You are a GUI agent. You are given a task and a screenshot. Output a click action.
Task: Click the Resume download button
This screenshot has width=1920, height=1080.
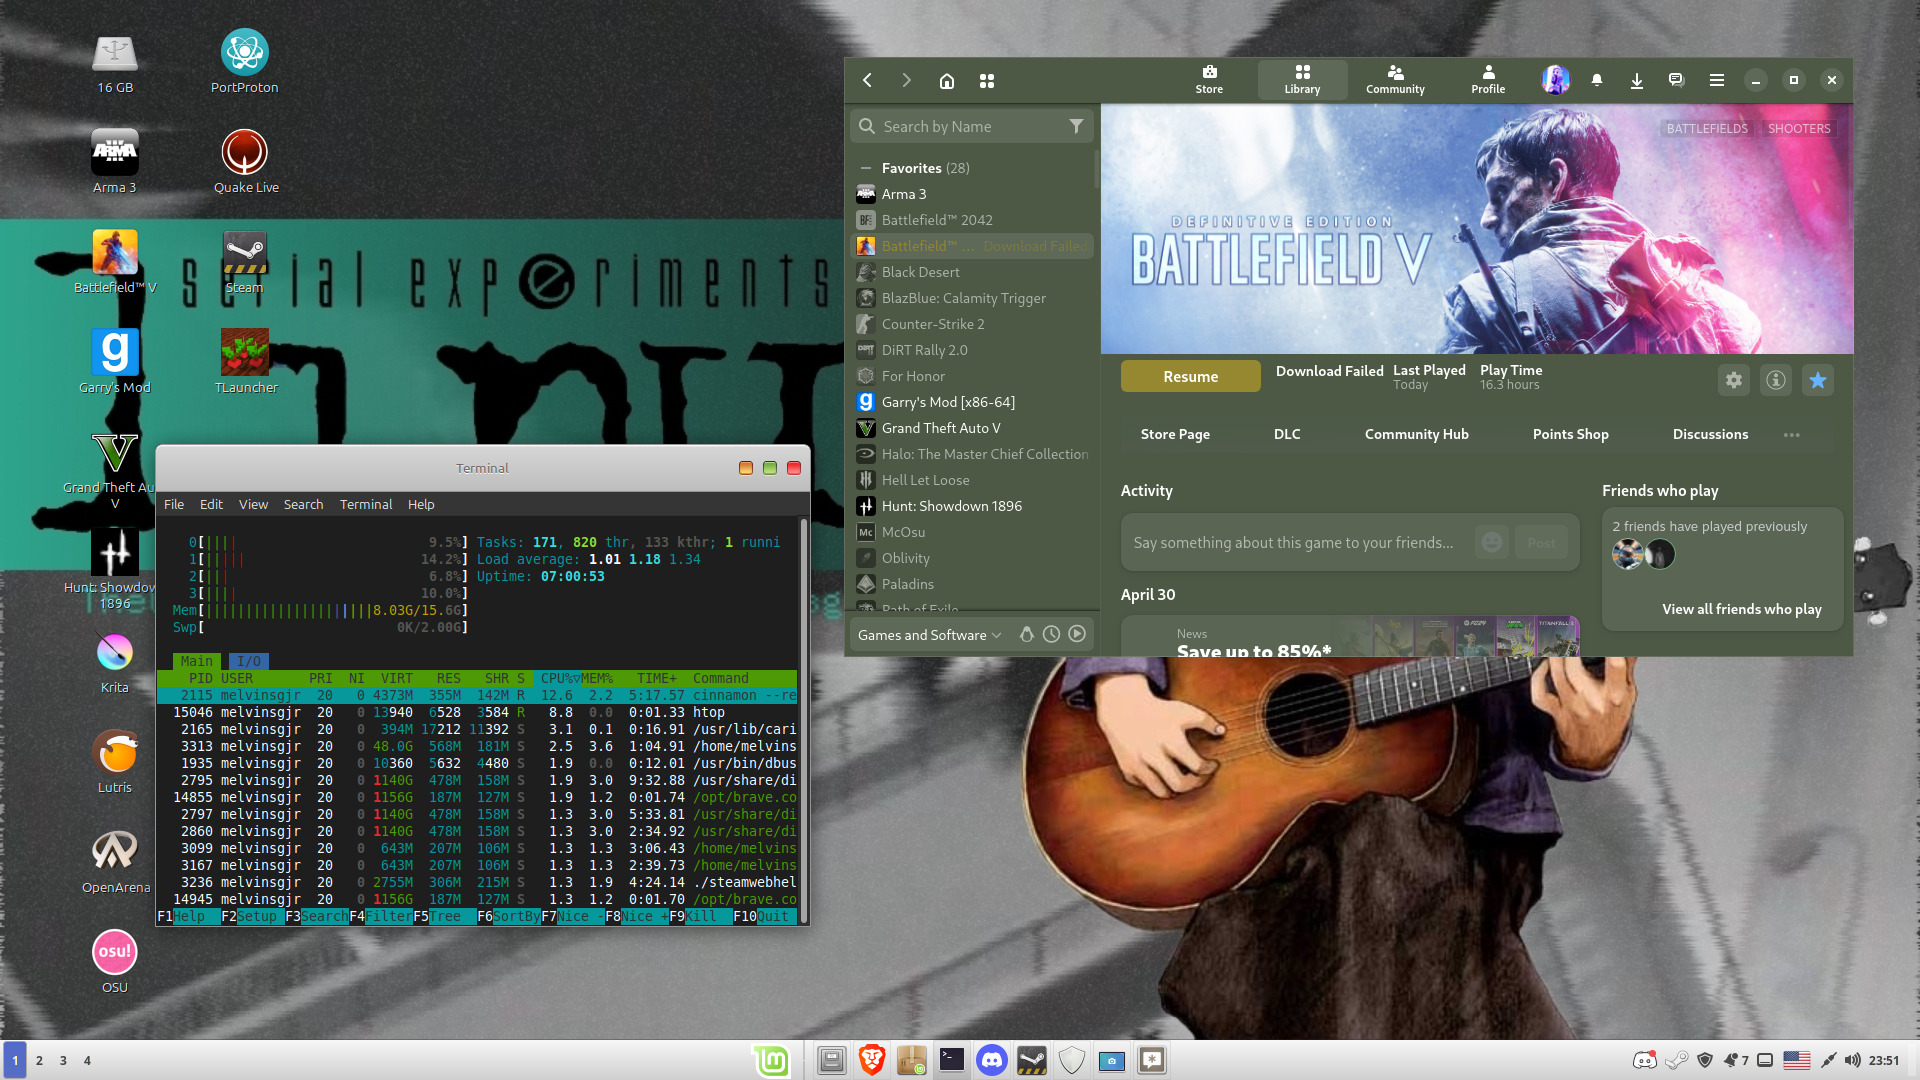(1190, 377)
